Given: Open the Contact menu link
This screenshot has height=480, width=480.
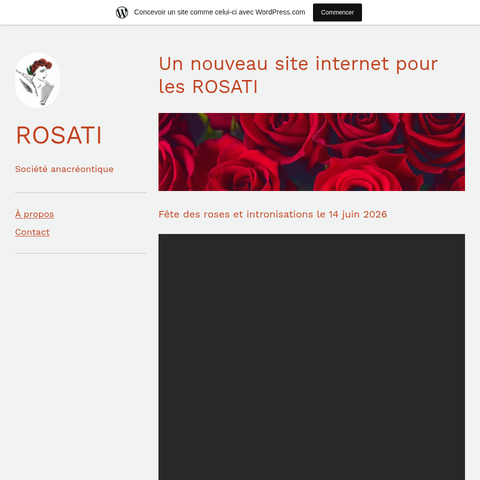Looking at the screenshot, I should (32, 232).
